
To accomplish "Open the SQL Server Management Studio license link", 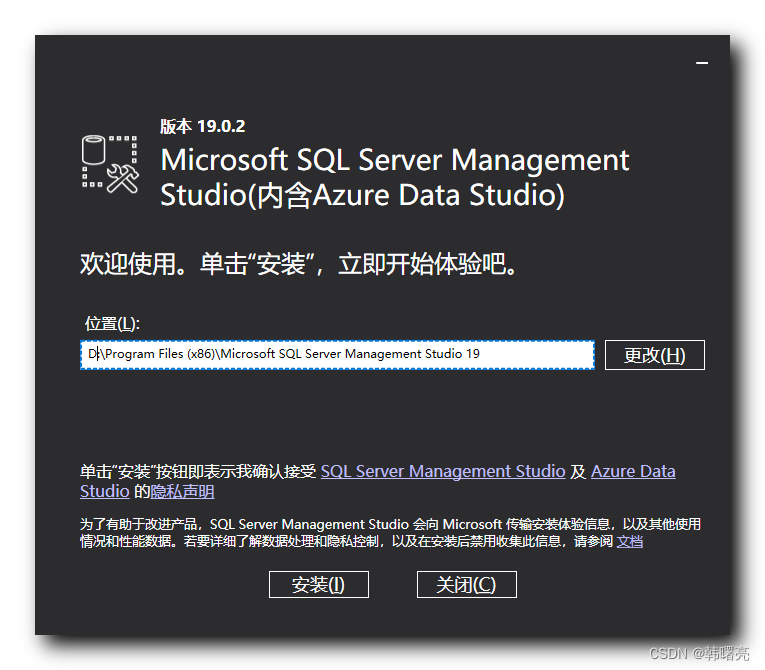I will click(443, 471).
